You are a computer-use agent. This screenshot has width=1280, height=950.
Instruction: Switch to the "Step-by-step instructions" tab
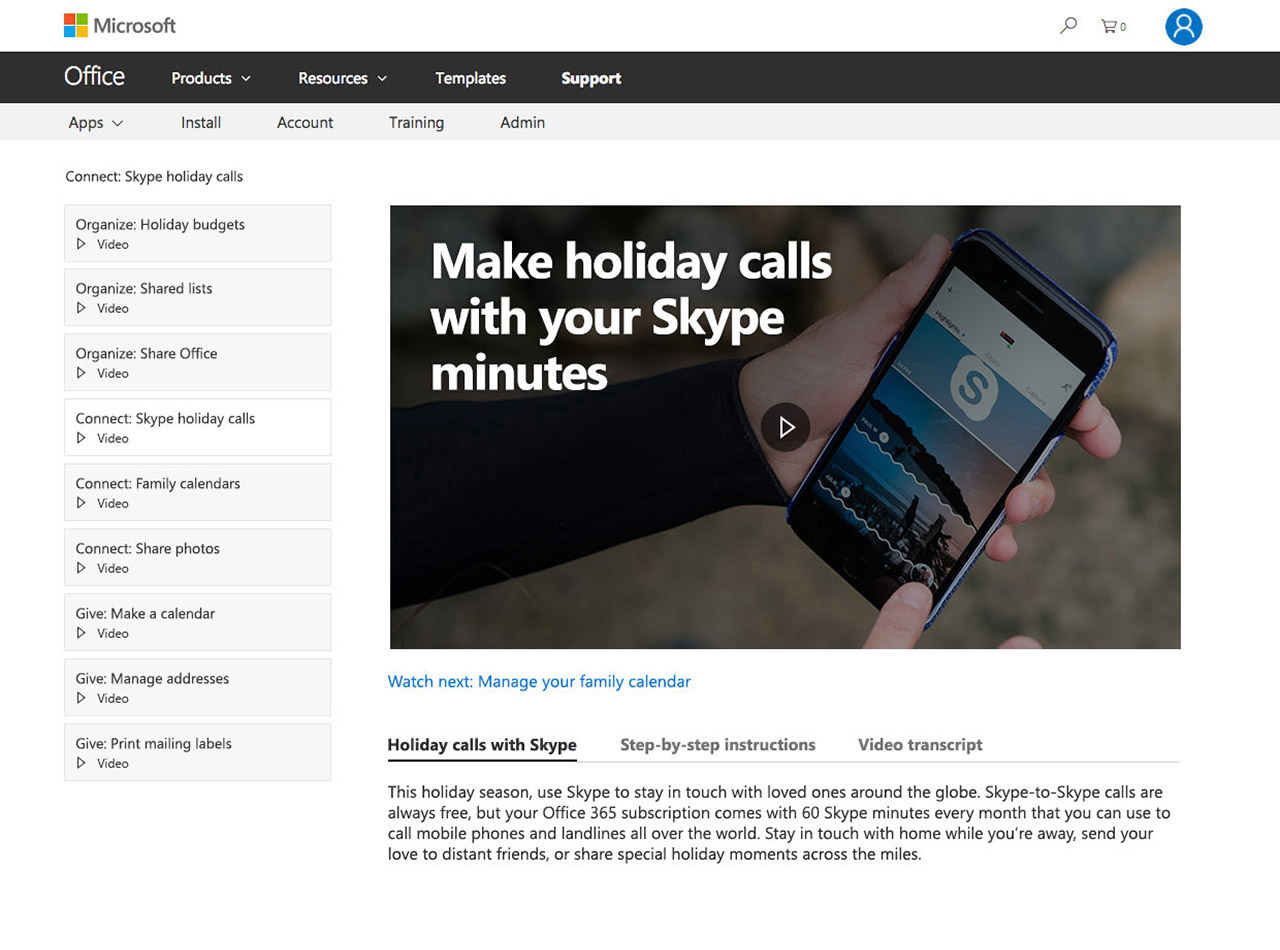717,744
